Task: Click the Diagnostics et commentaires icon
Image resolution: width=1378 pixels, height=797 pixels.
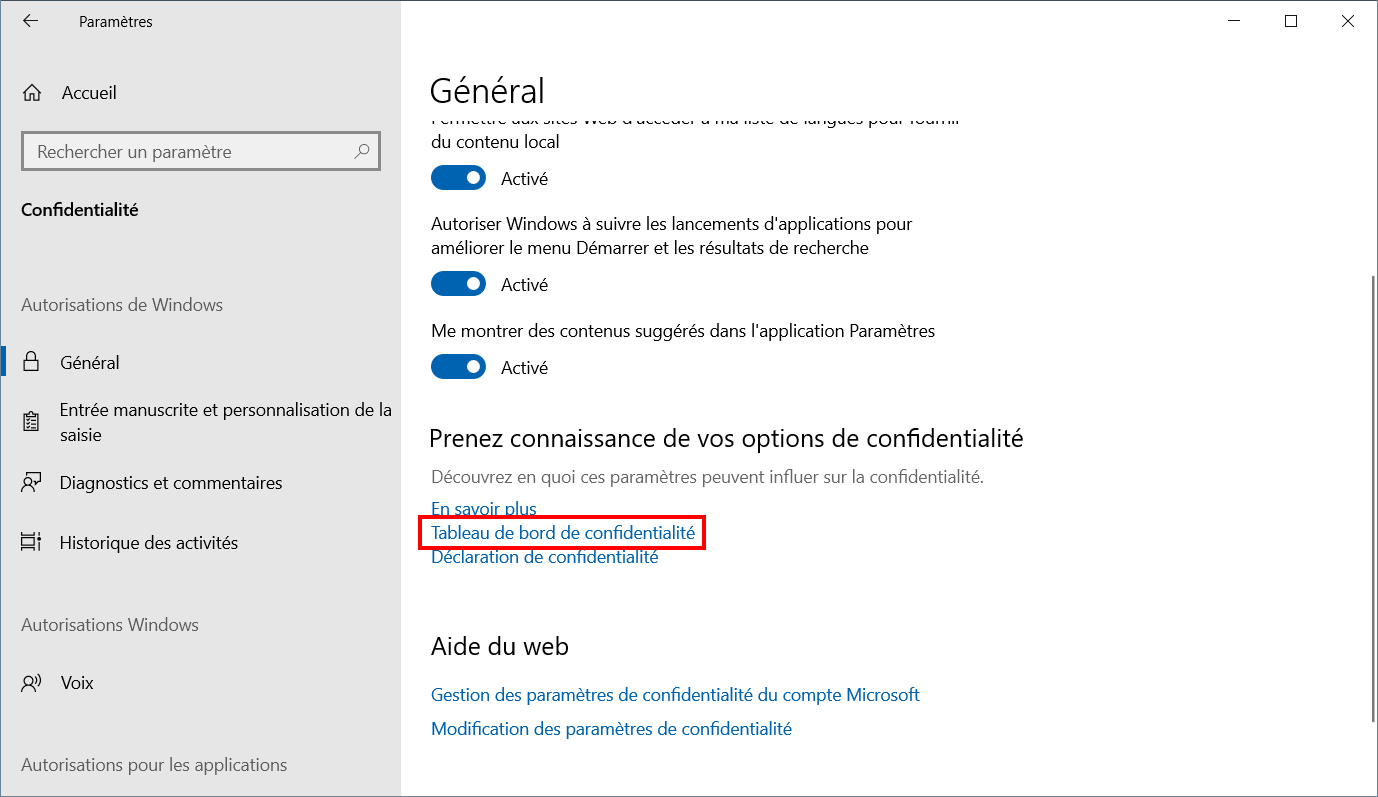Action: click(x=32, y=483)
